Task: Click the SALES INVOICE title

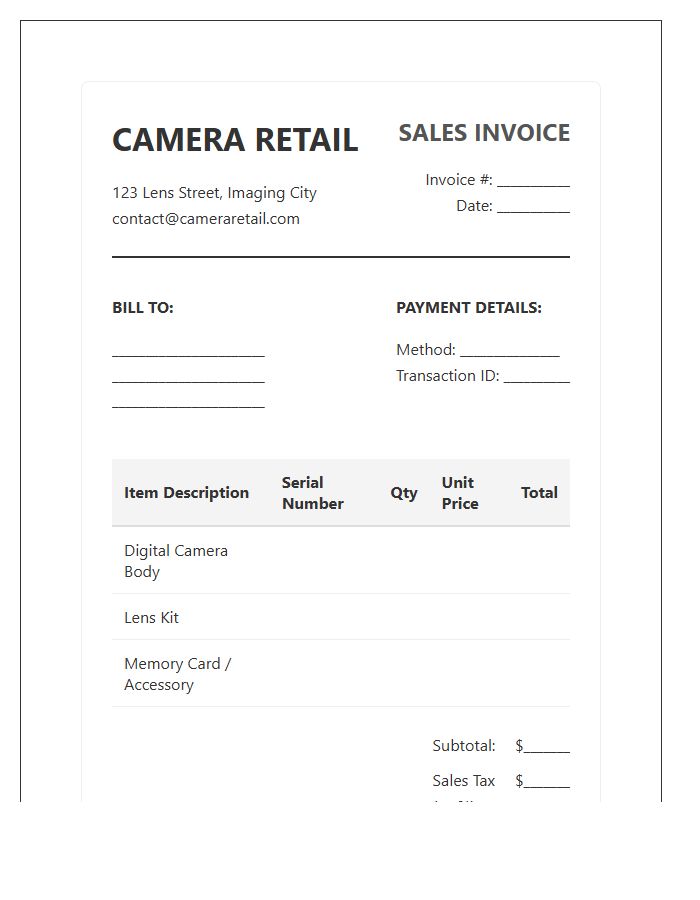Action: pos(484,133)
